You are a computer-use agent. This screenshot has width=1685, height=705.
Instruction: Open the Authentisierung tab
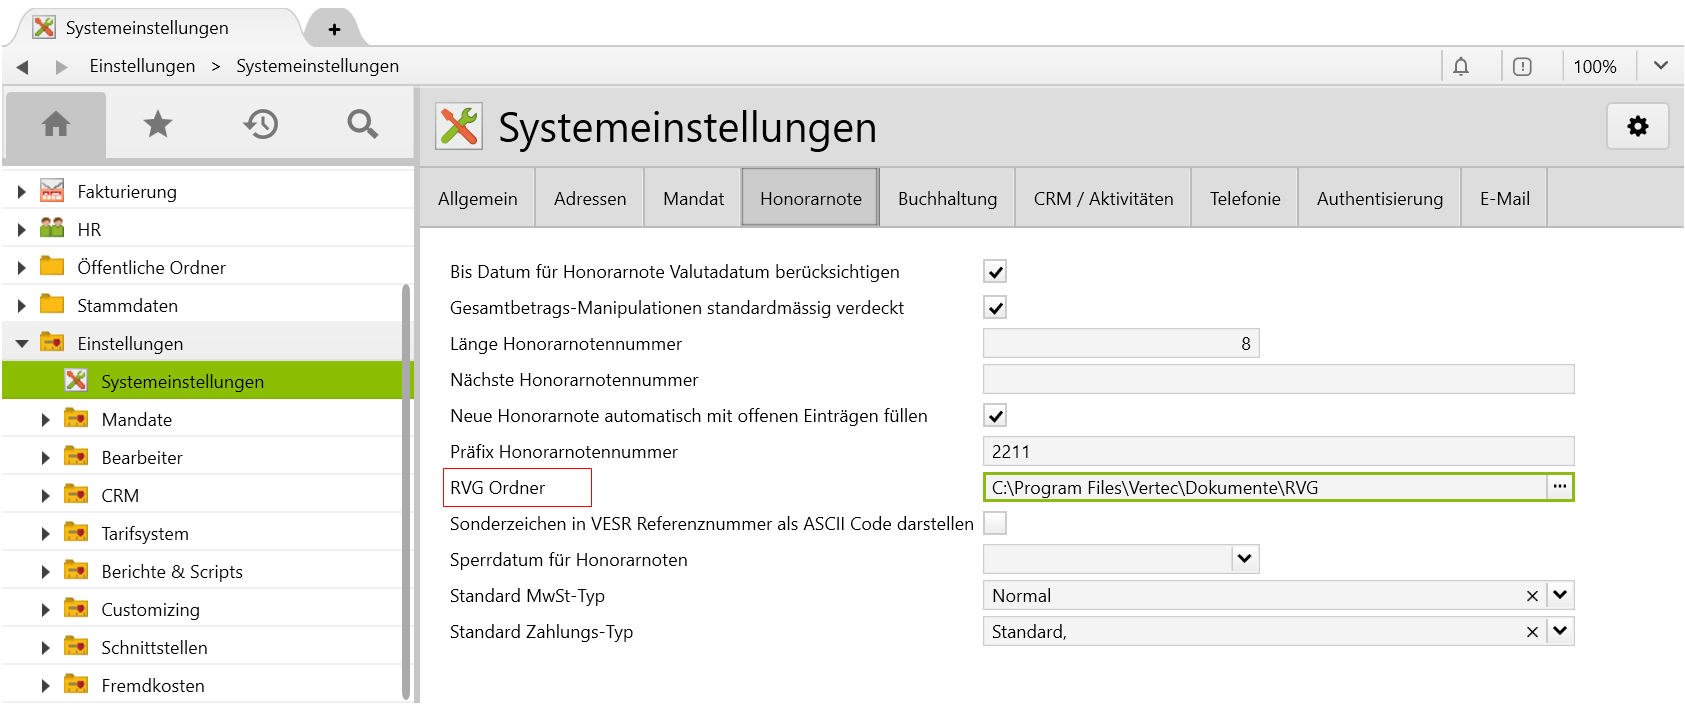pos(1379,198)
